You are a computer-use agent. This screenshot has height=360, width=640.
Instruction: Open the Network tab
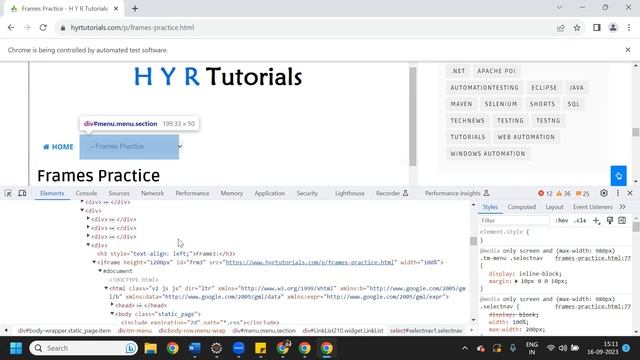click(x=152, y=193)
